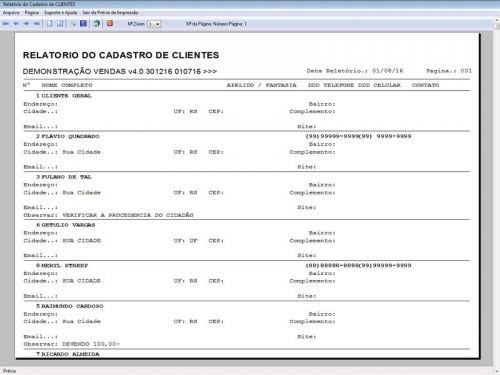The height and width of the screenshot is (375, 500).
Task: Click the DDD CELULAR column header
Action: click(379, 85)
